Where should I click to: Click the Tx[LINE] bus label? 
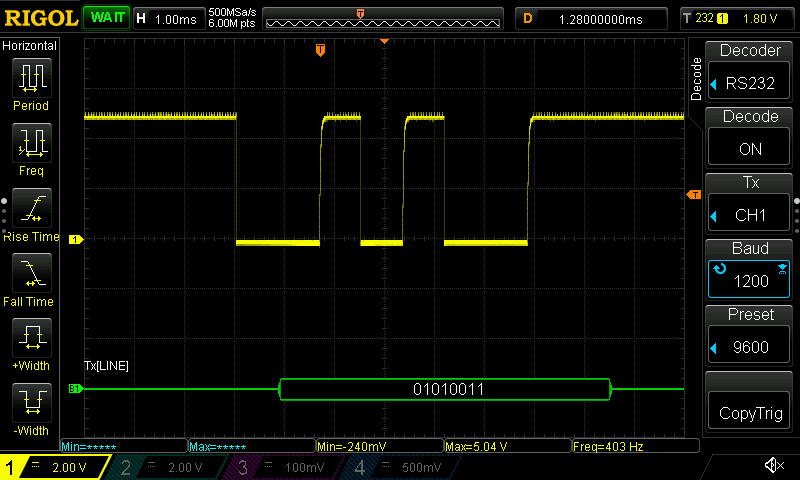coord(106,366)
